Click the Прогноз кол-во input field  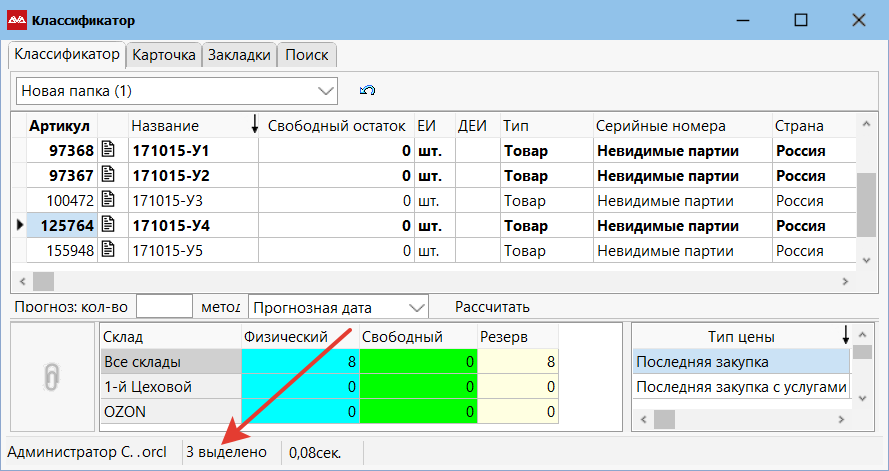pyautogui.click(x=163, y=307)
